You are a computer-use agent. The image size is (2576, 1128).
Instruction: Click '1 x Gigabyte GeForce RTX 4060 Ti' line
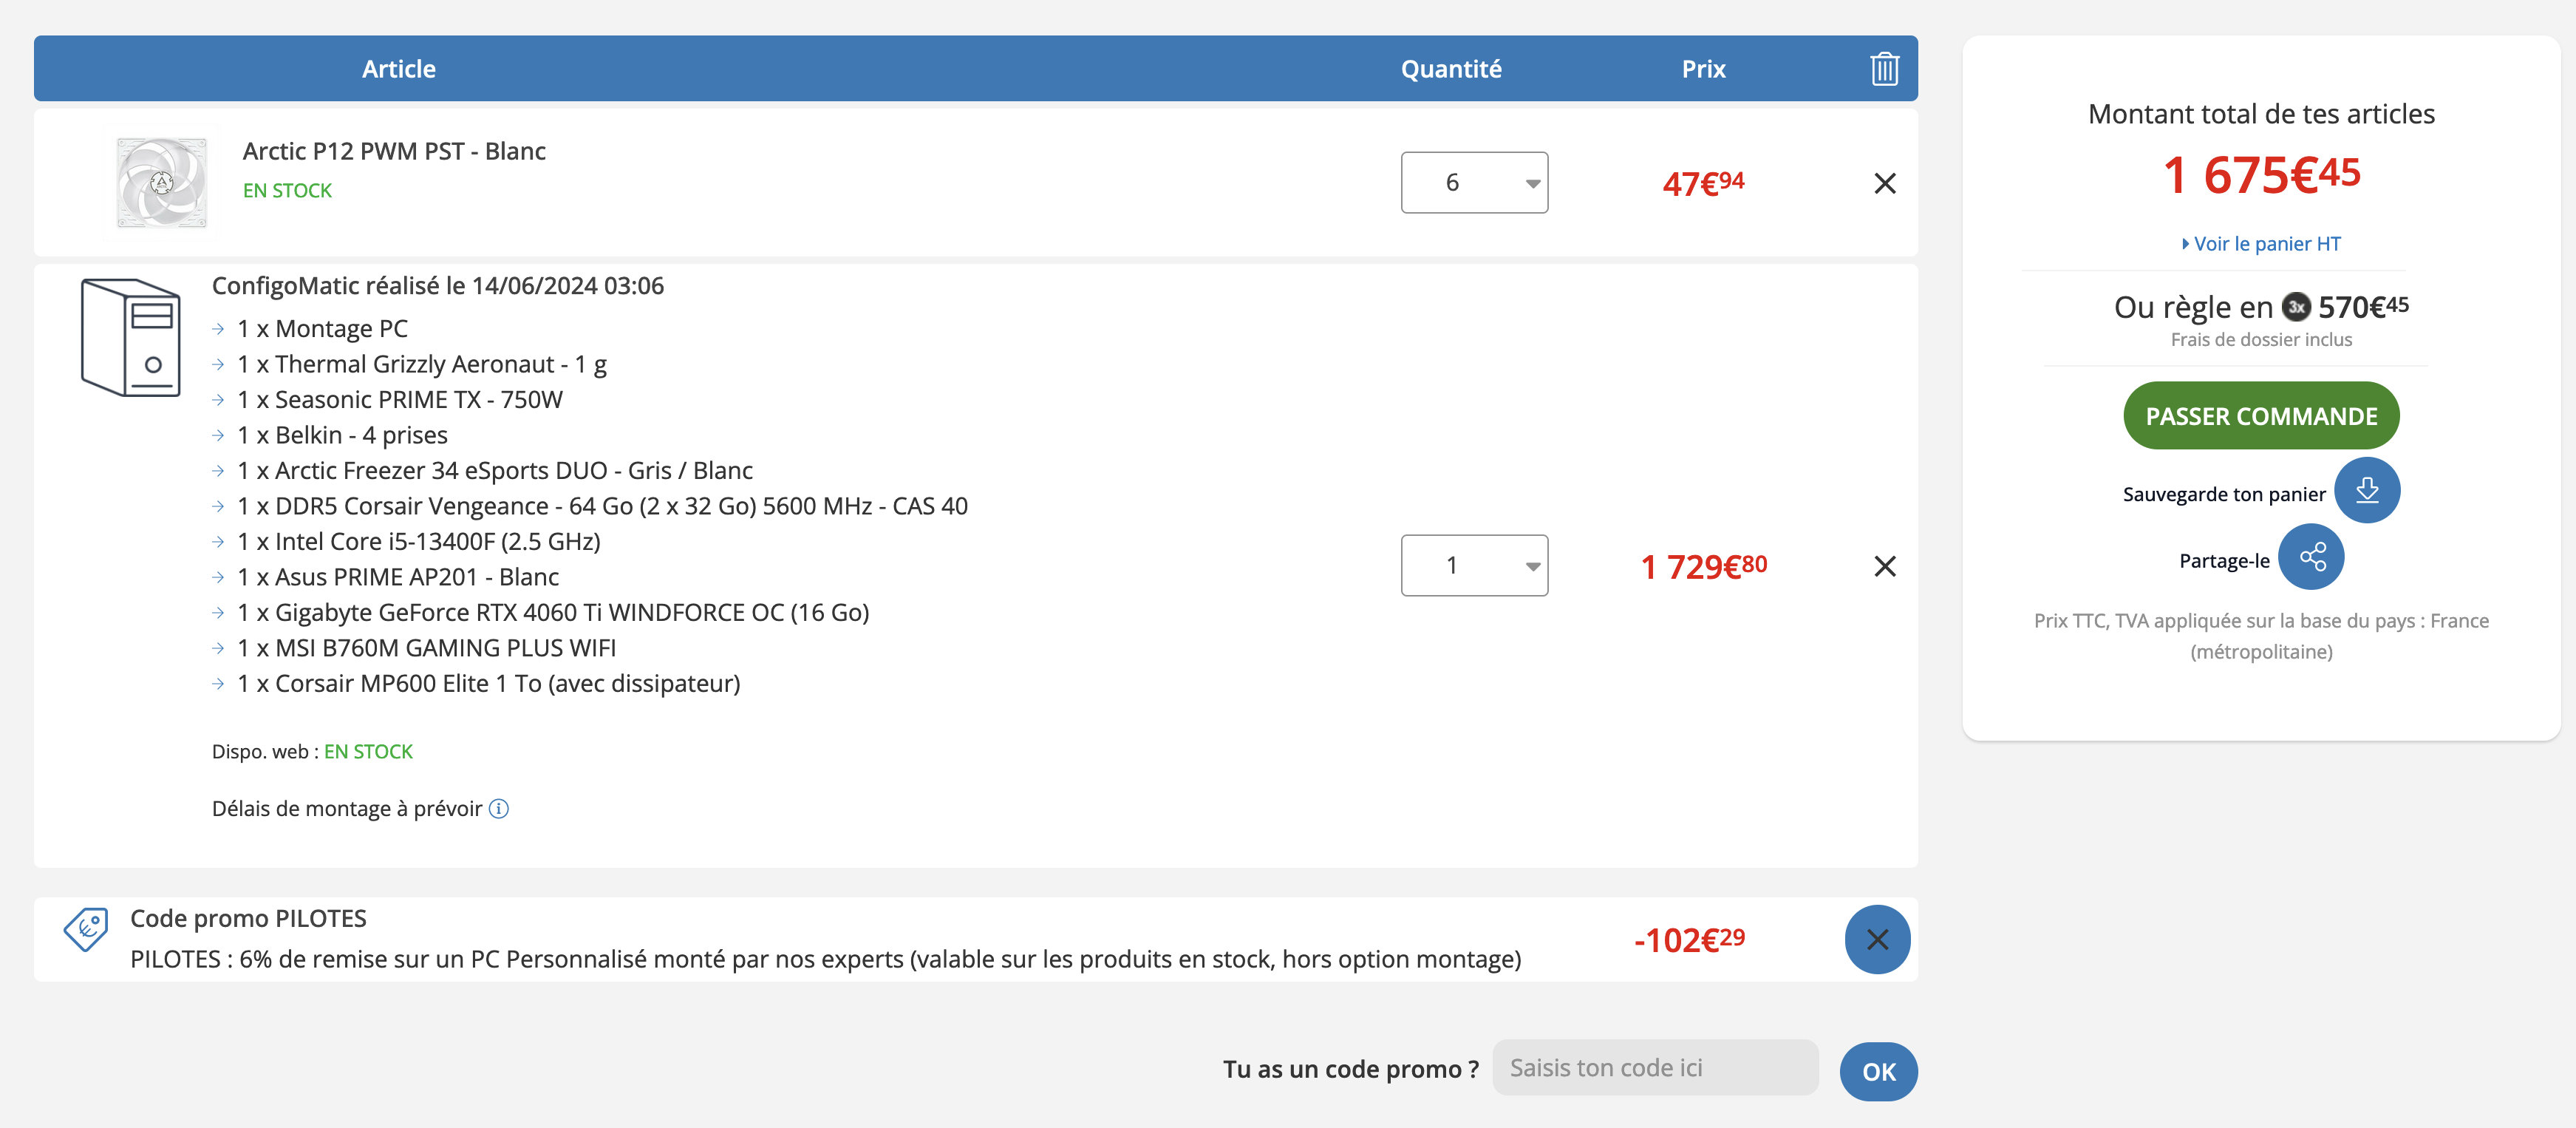coord(553,613)
